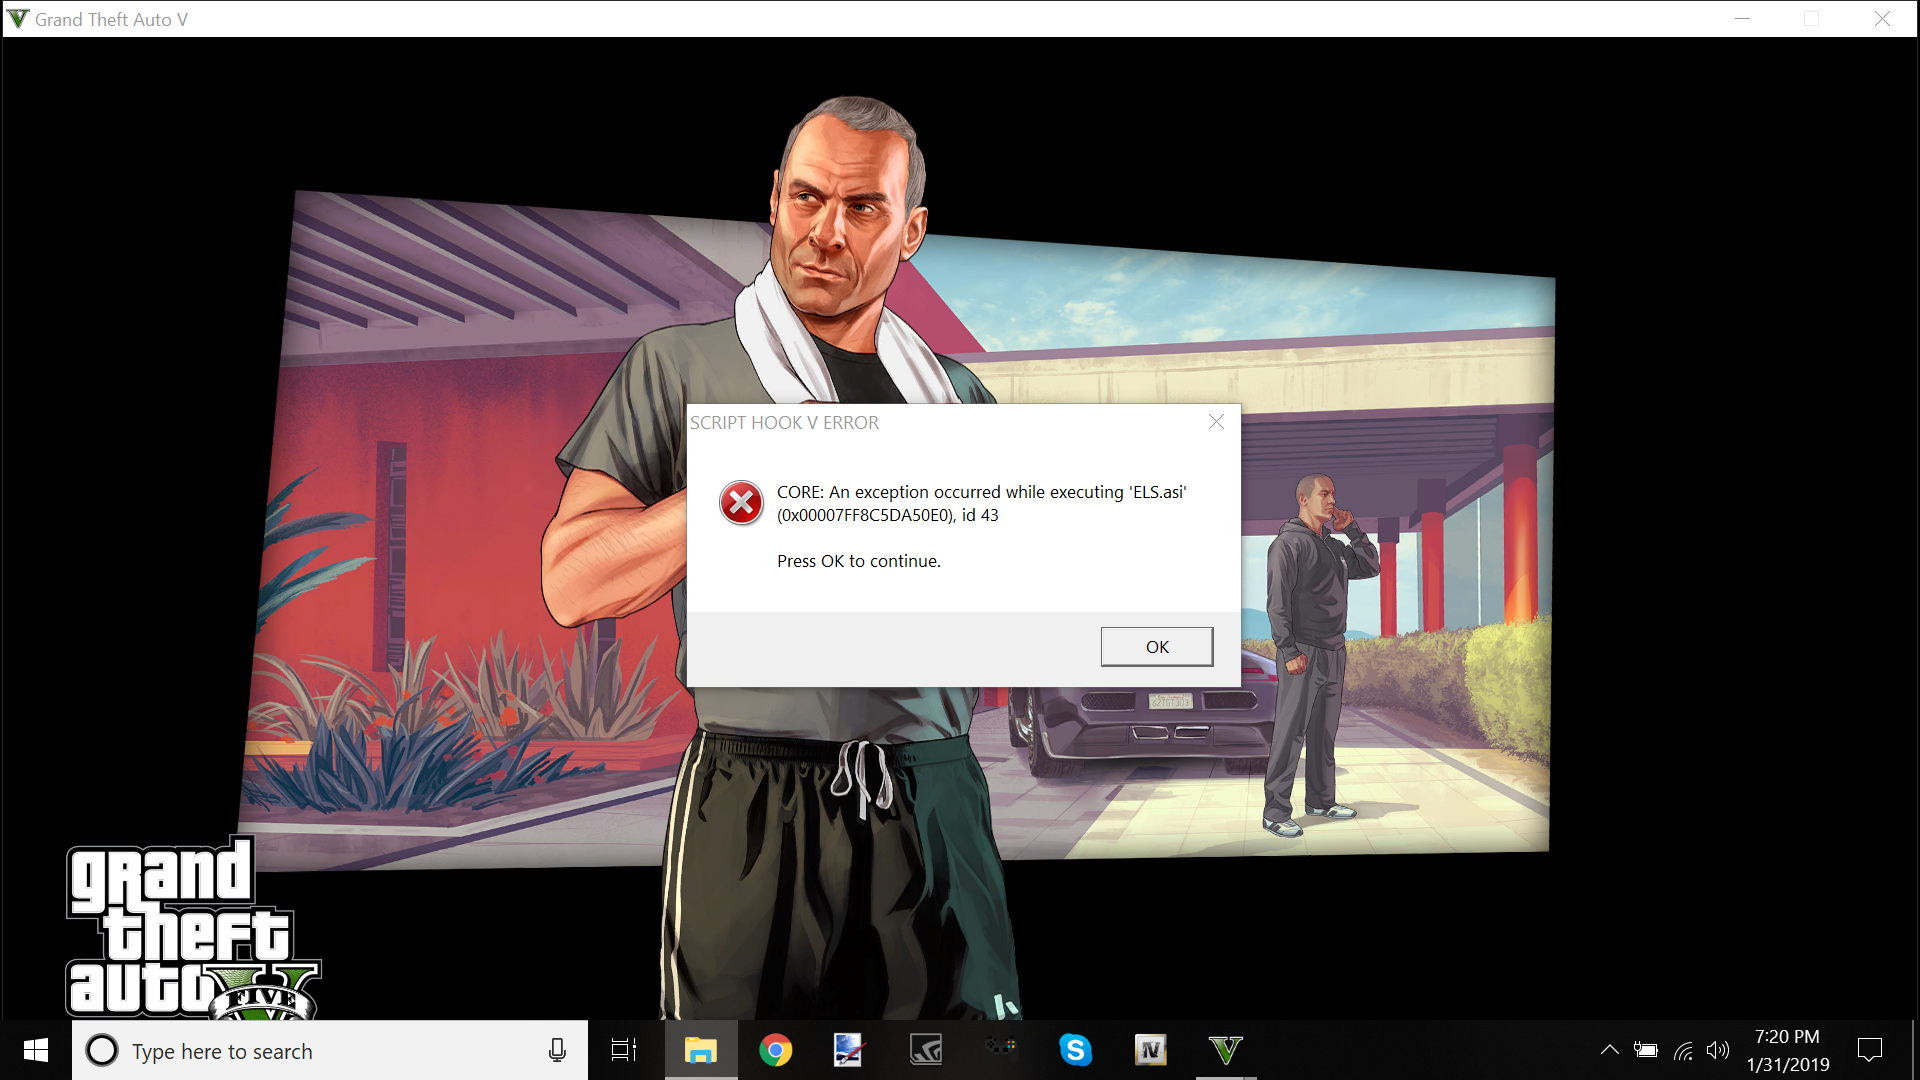
Task: Open the gold N app in the taskbar
Action: (x=1150, y=1050)
